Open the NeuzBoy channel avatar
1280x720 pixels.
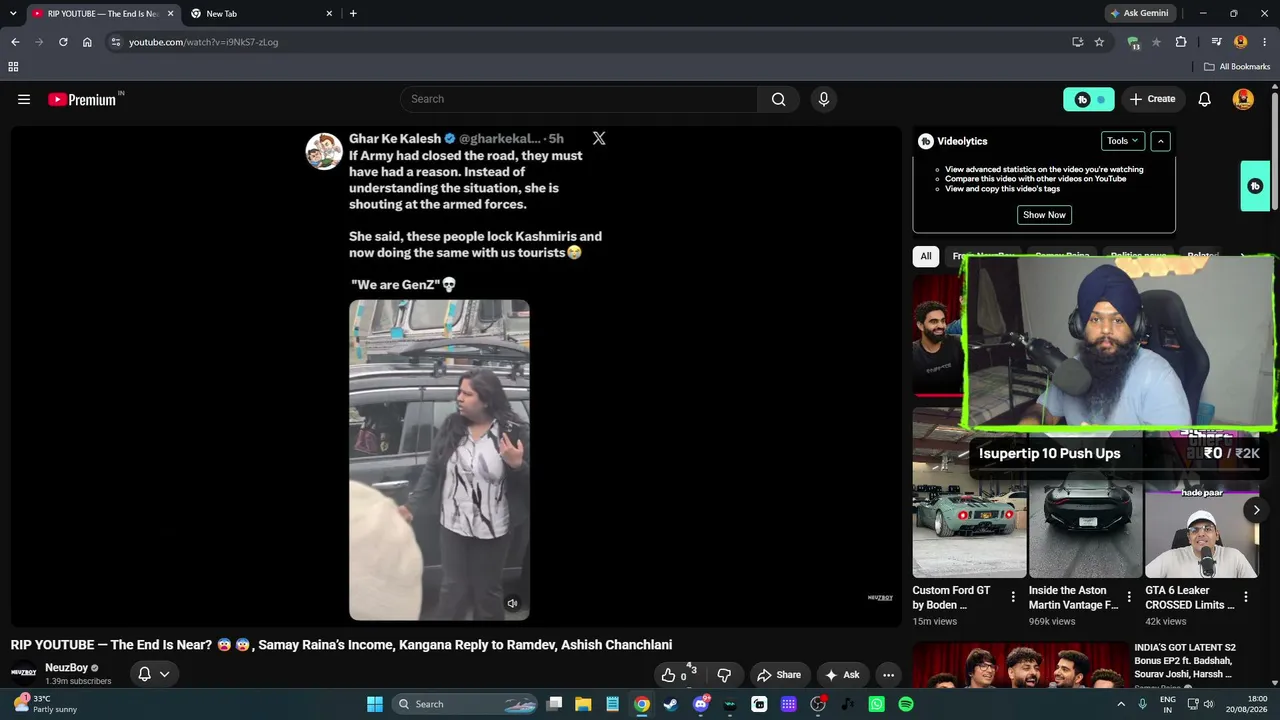(x=24, y=673)
